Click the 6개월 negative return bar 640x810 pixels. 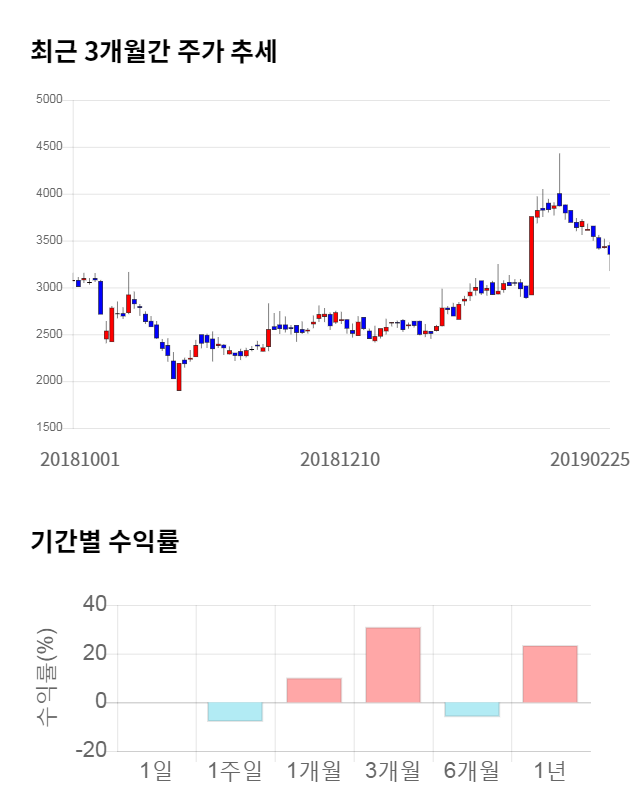point(472,709)
